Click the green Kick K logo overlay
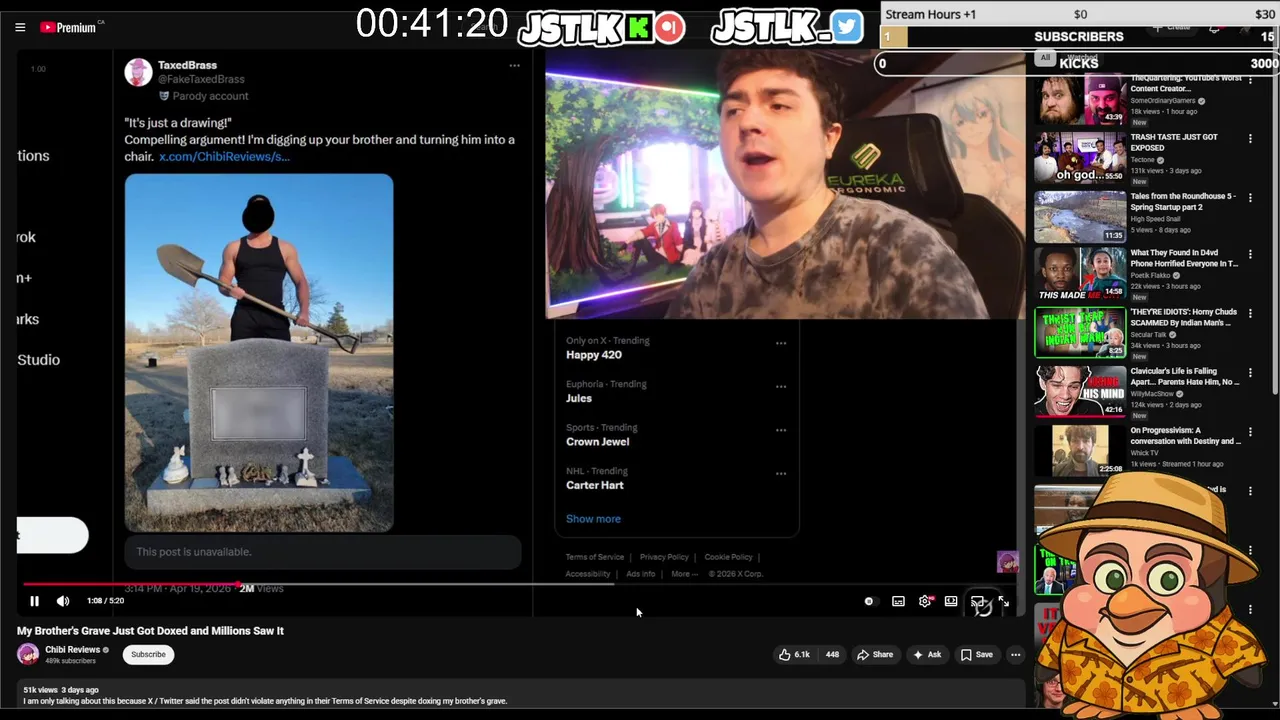This screenshot has width=1280, height=720. click(x=638, y=28)
